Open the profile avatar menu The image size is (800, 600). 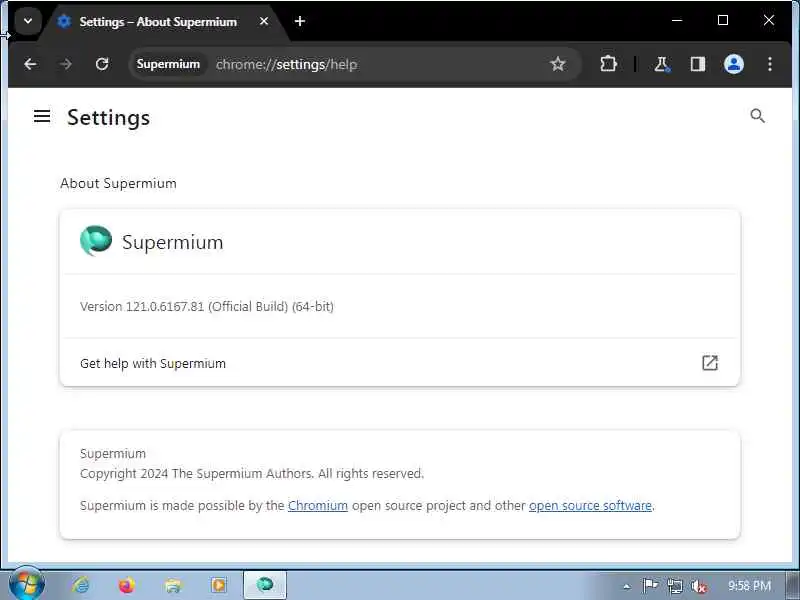[734, 64]
